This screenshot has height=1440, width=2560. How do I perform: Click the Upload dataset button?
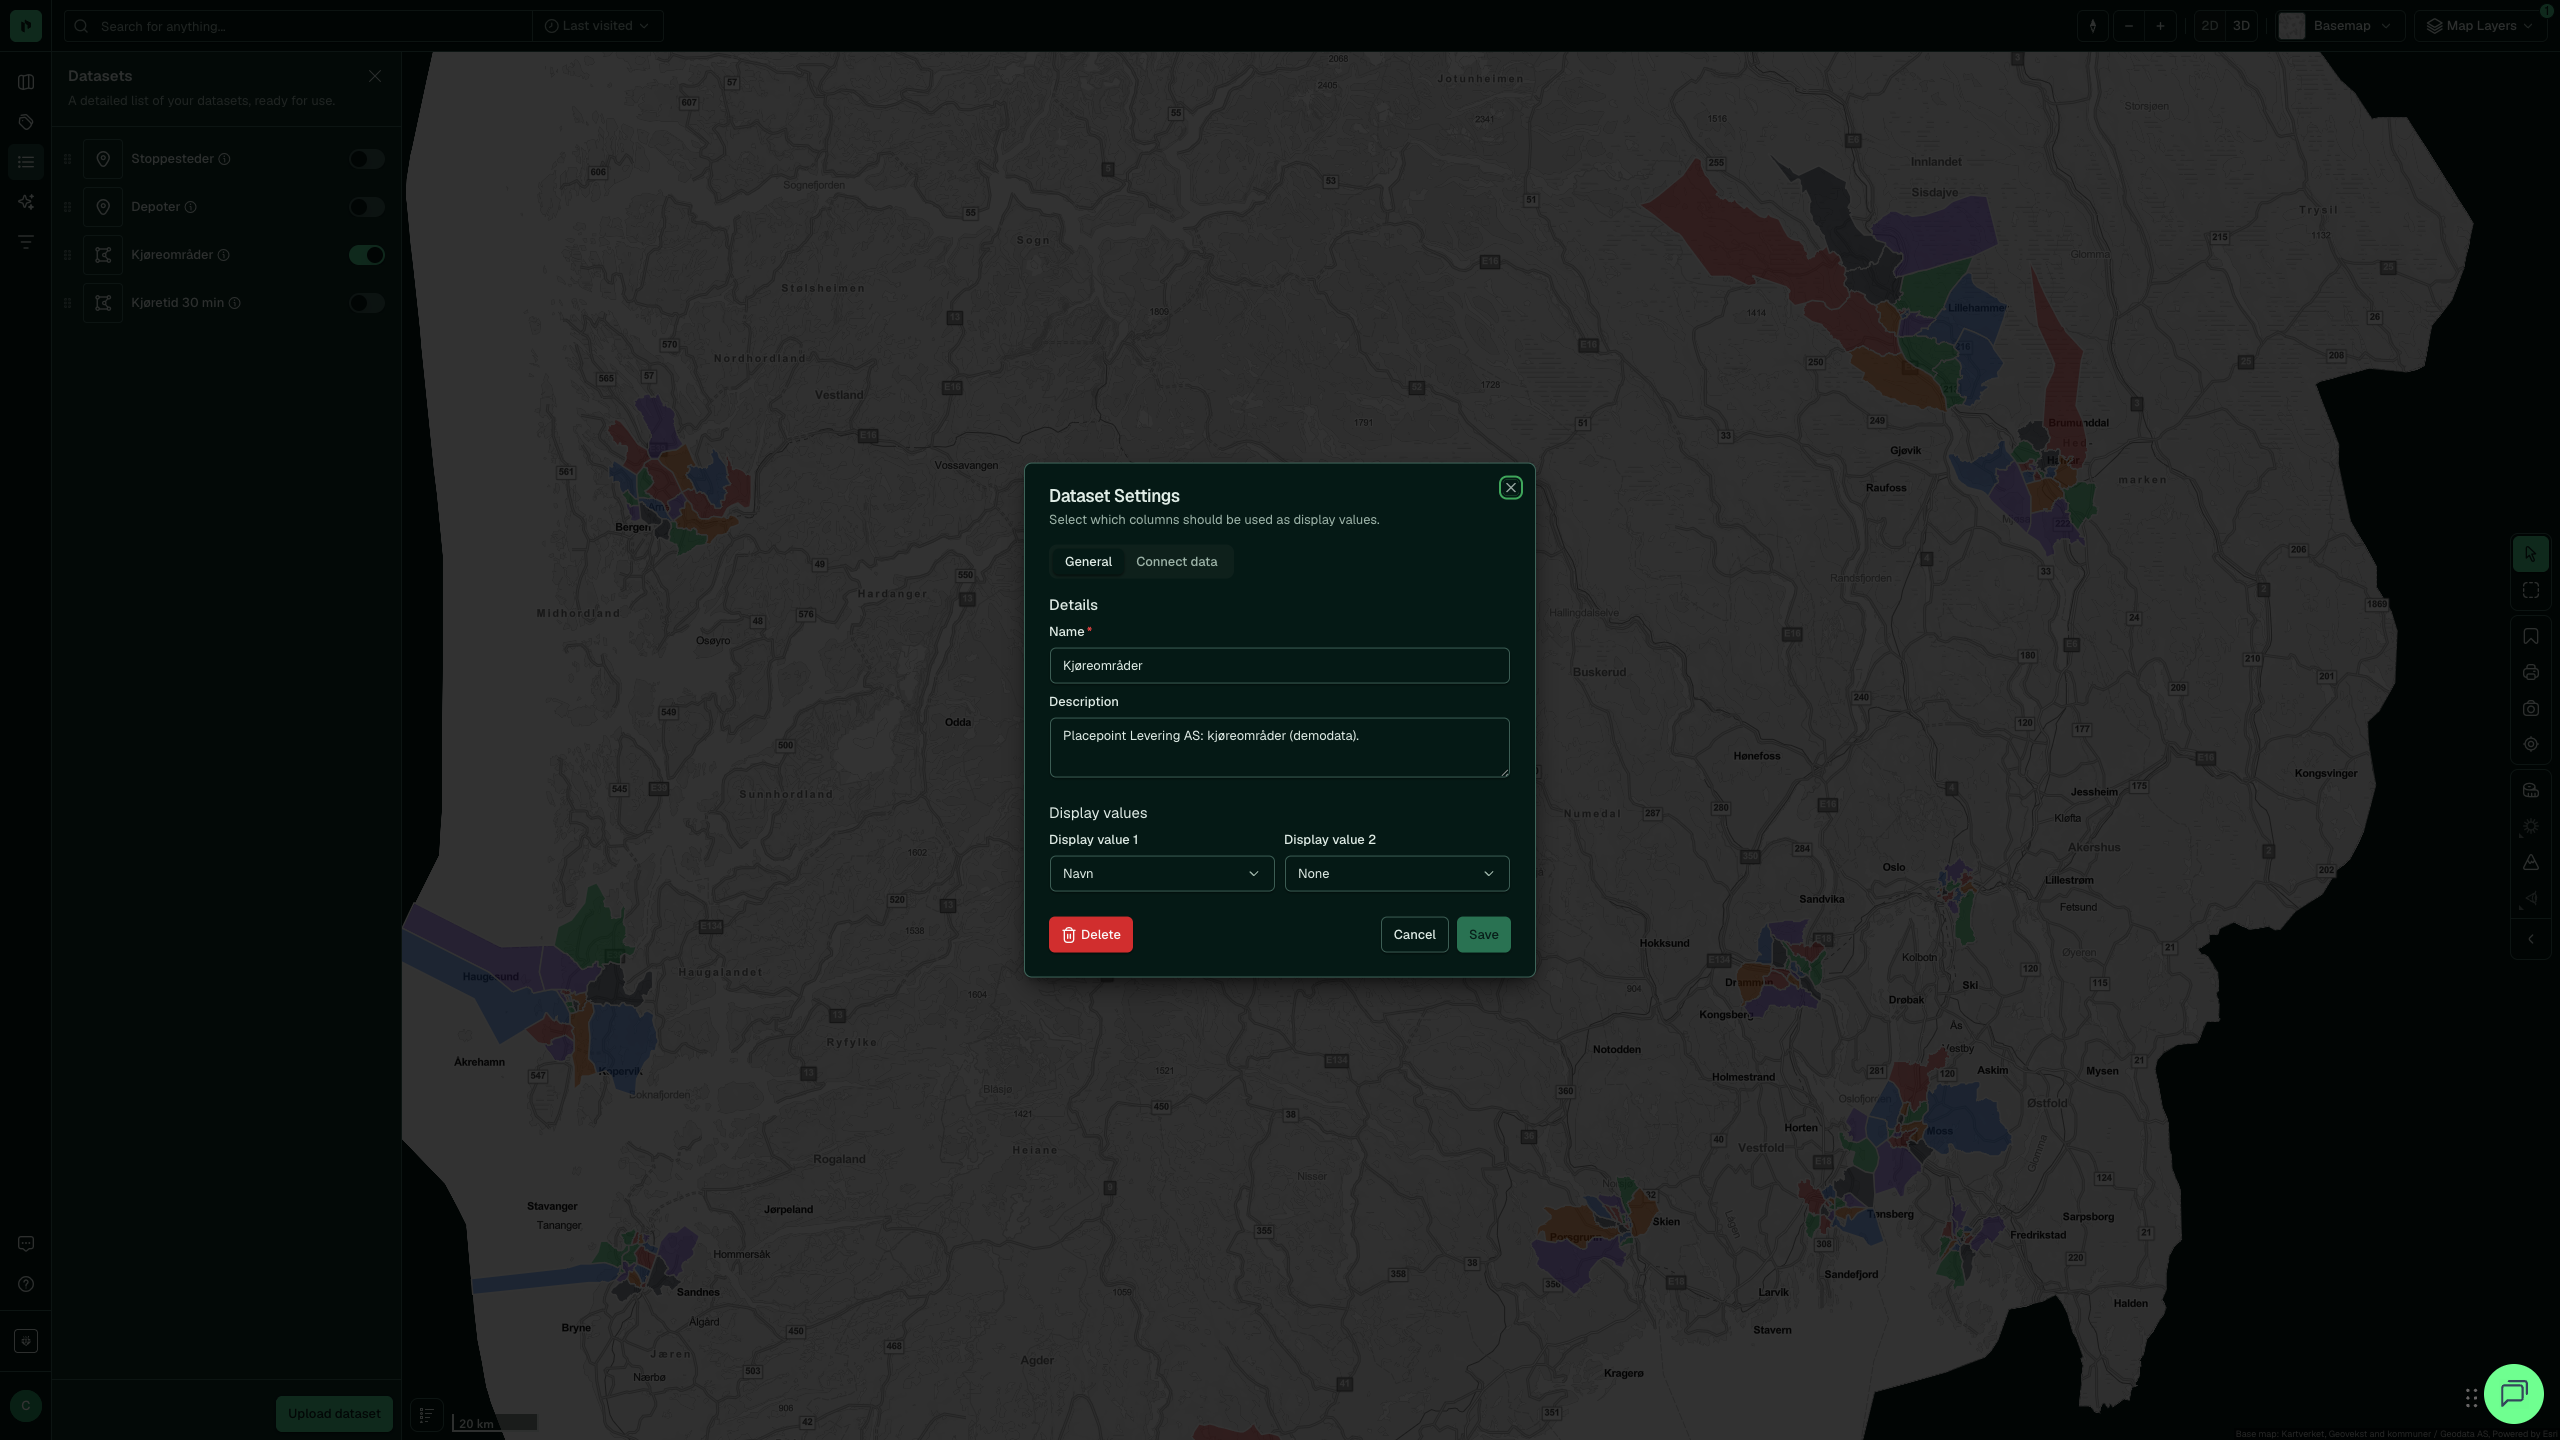pos(334,1414)
